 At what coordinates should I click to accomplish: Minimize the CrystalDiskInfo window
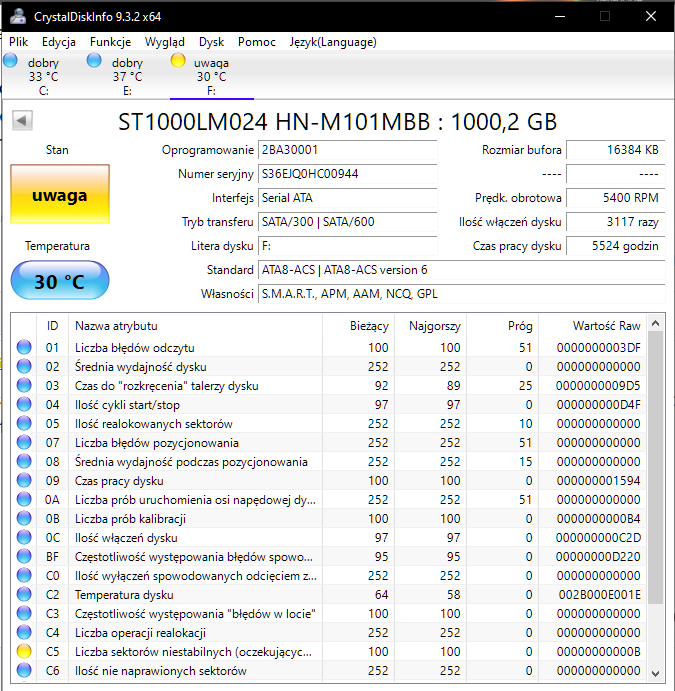[560, 16]
